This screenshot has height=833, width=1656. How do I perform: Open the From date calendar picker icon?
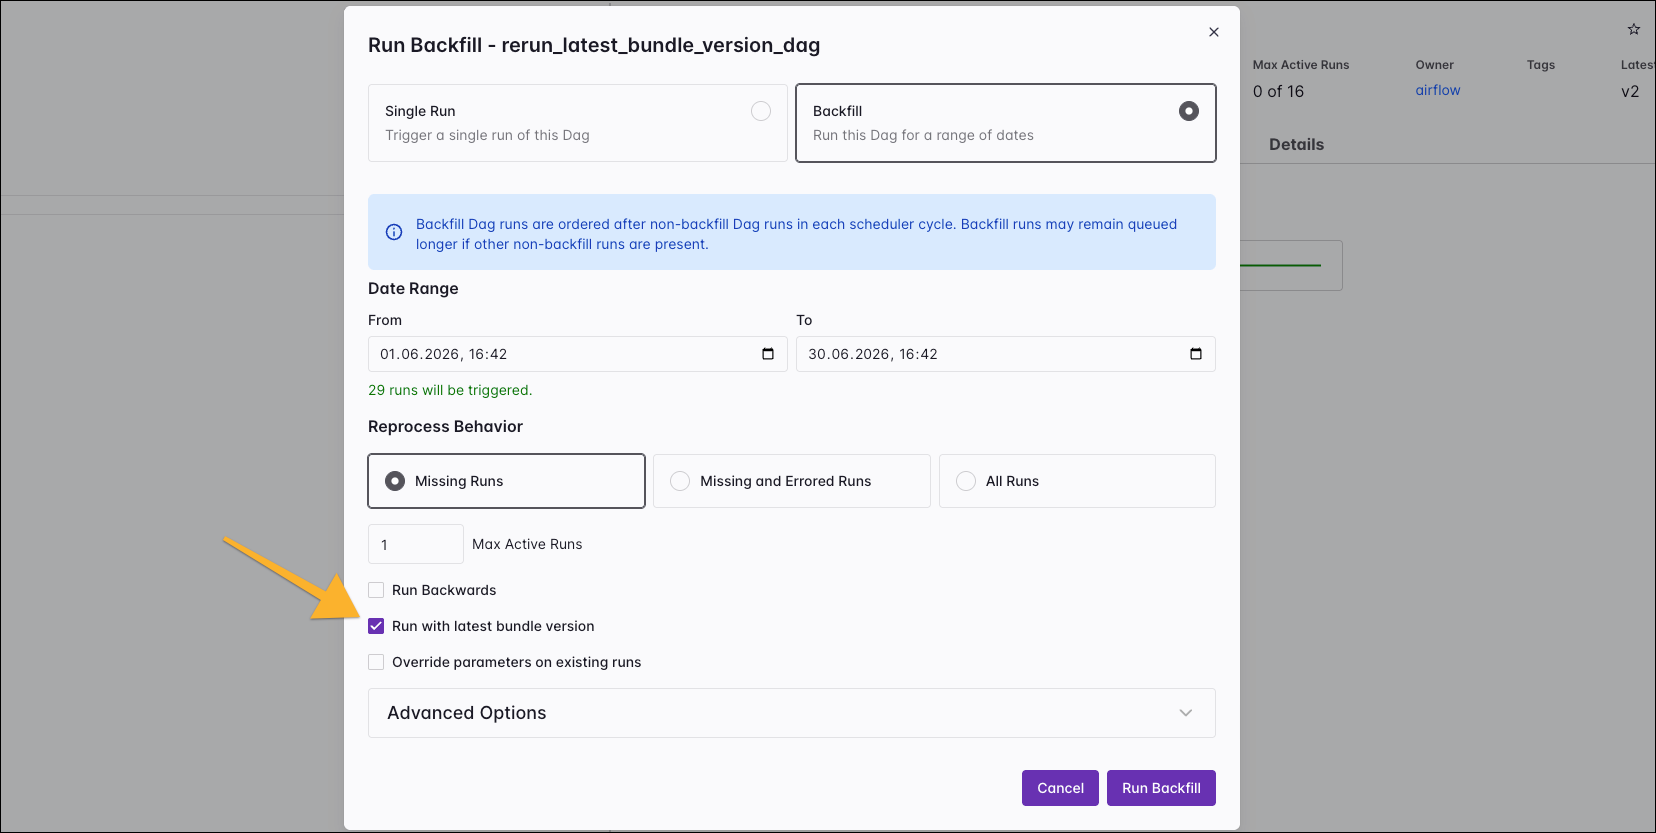pyautogui.click(x=768, y=354)
